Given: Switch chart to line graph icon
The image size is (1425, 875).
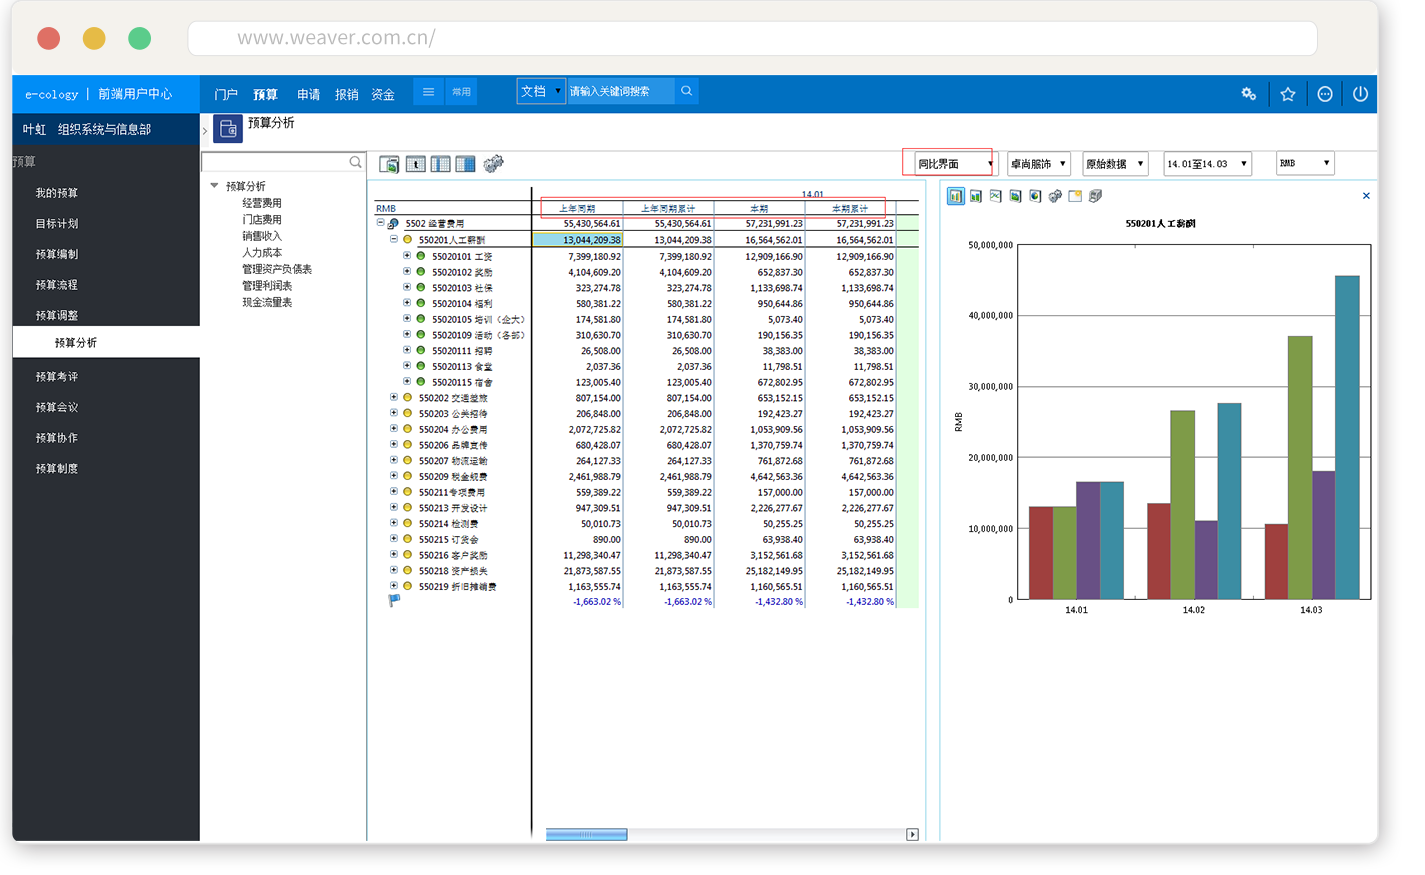Looking at the screenshot, I should [x=996, y=196].
